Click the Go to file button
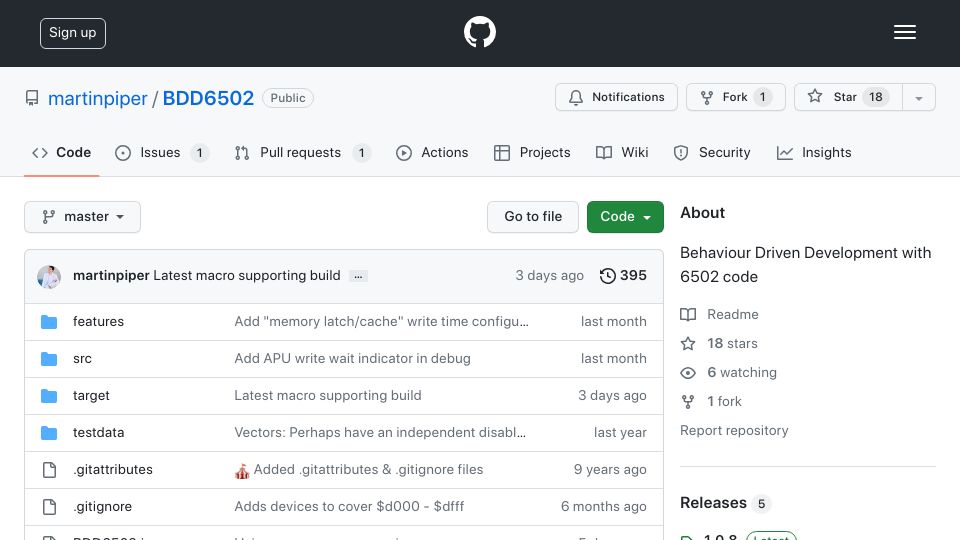 [533, 217]
